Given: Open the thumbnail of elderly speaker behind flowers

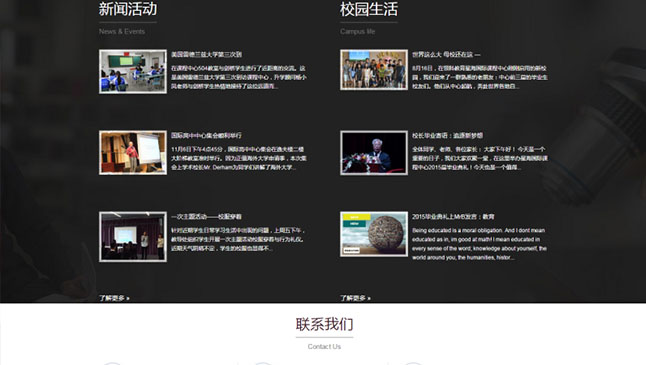Looking at the screenshot, I should pos(374,152).
